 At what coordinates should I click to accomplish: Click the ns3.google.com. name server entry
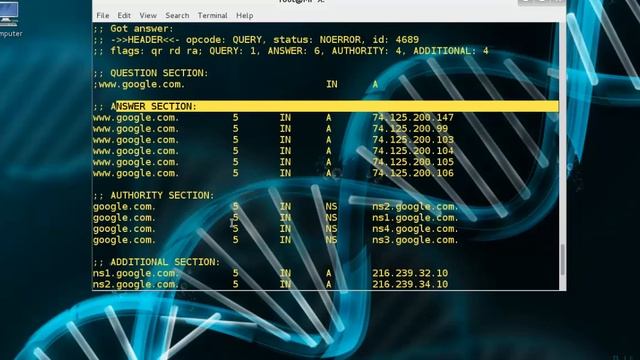(x=415, y=240)
